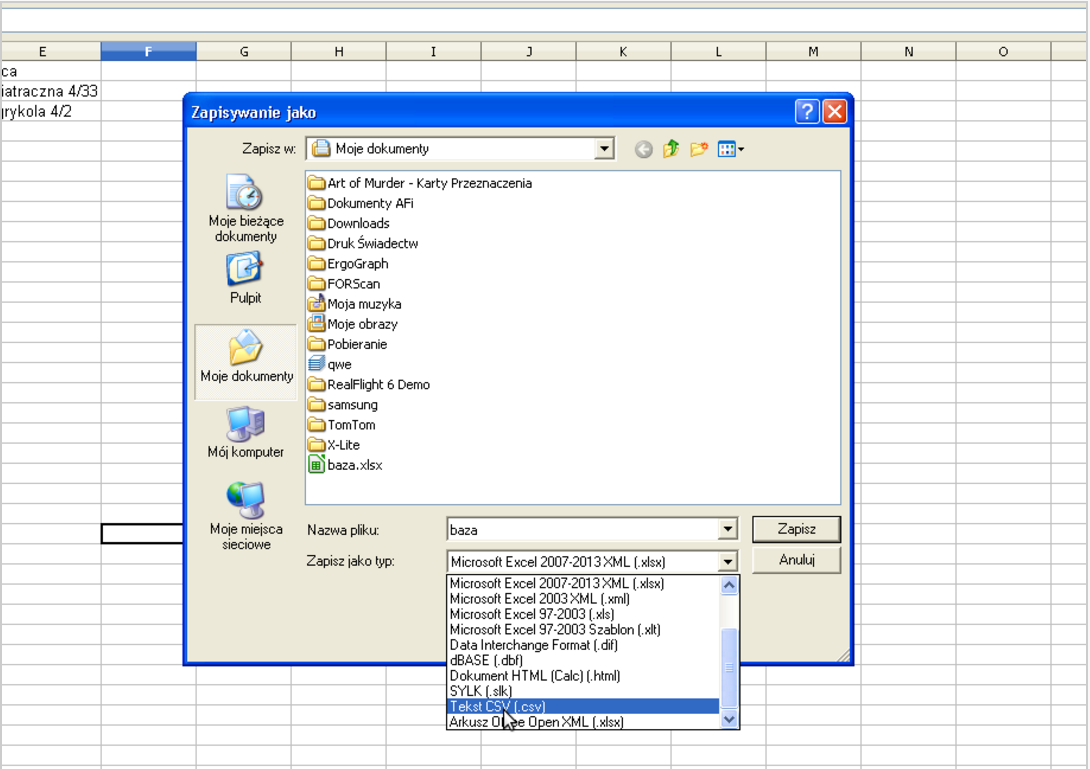Choose Tekst CSV (.csv) file type
Screen dimensions: 1090x769
tap(583, 706)
